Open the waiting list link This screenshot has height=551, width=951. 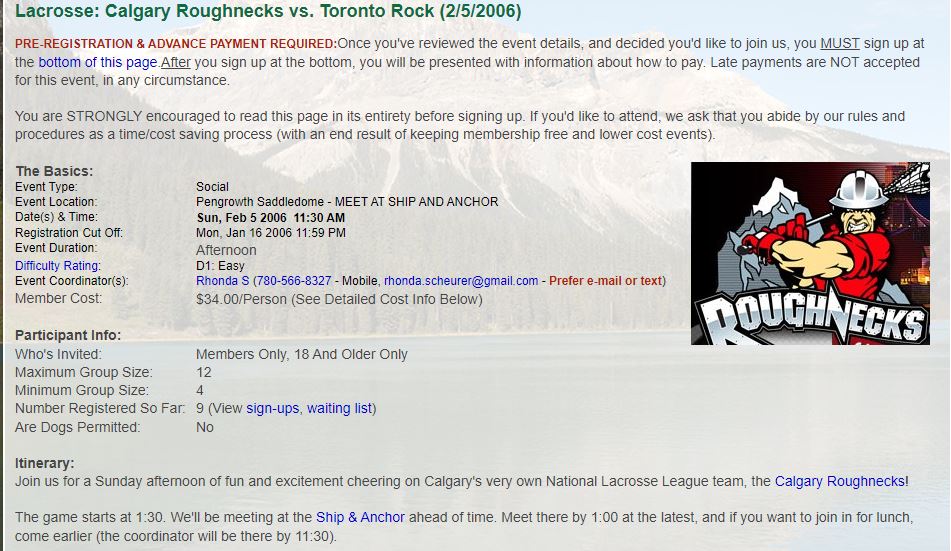click(x=339, y=408)
